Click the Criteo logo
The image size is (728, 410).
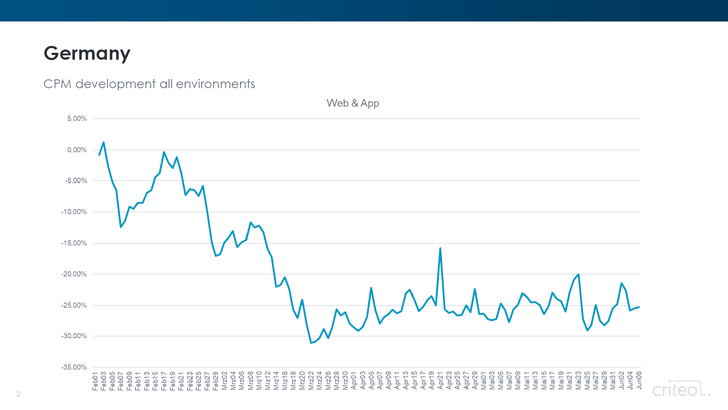click(x=681, y=389)
